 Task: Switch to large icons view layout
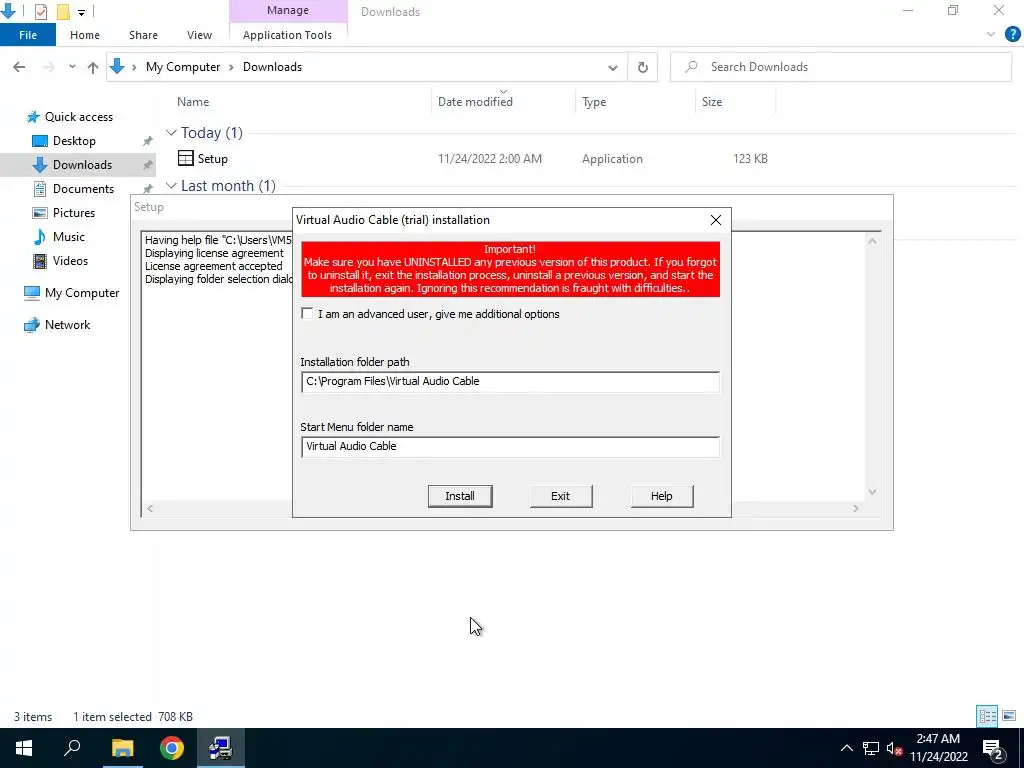pyautogui.click(x=1009, y=716)
